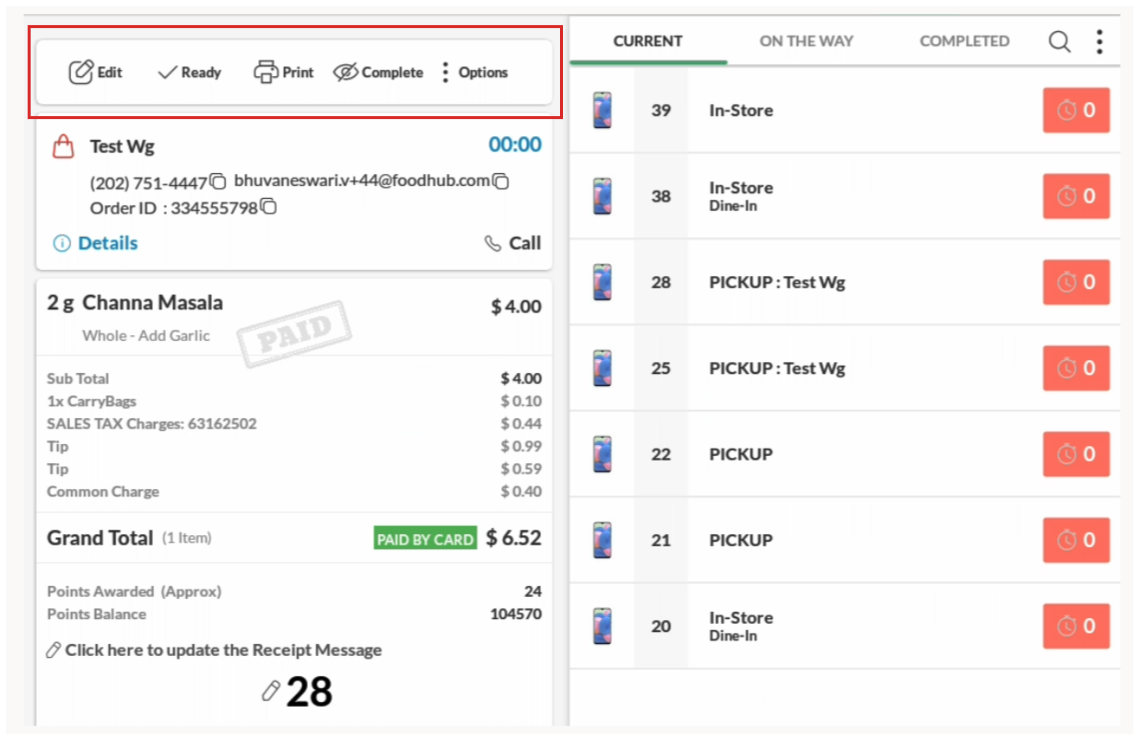Open the orders list overflow menu

pos(1099,41)
